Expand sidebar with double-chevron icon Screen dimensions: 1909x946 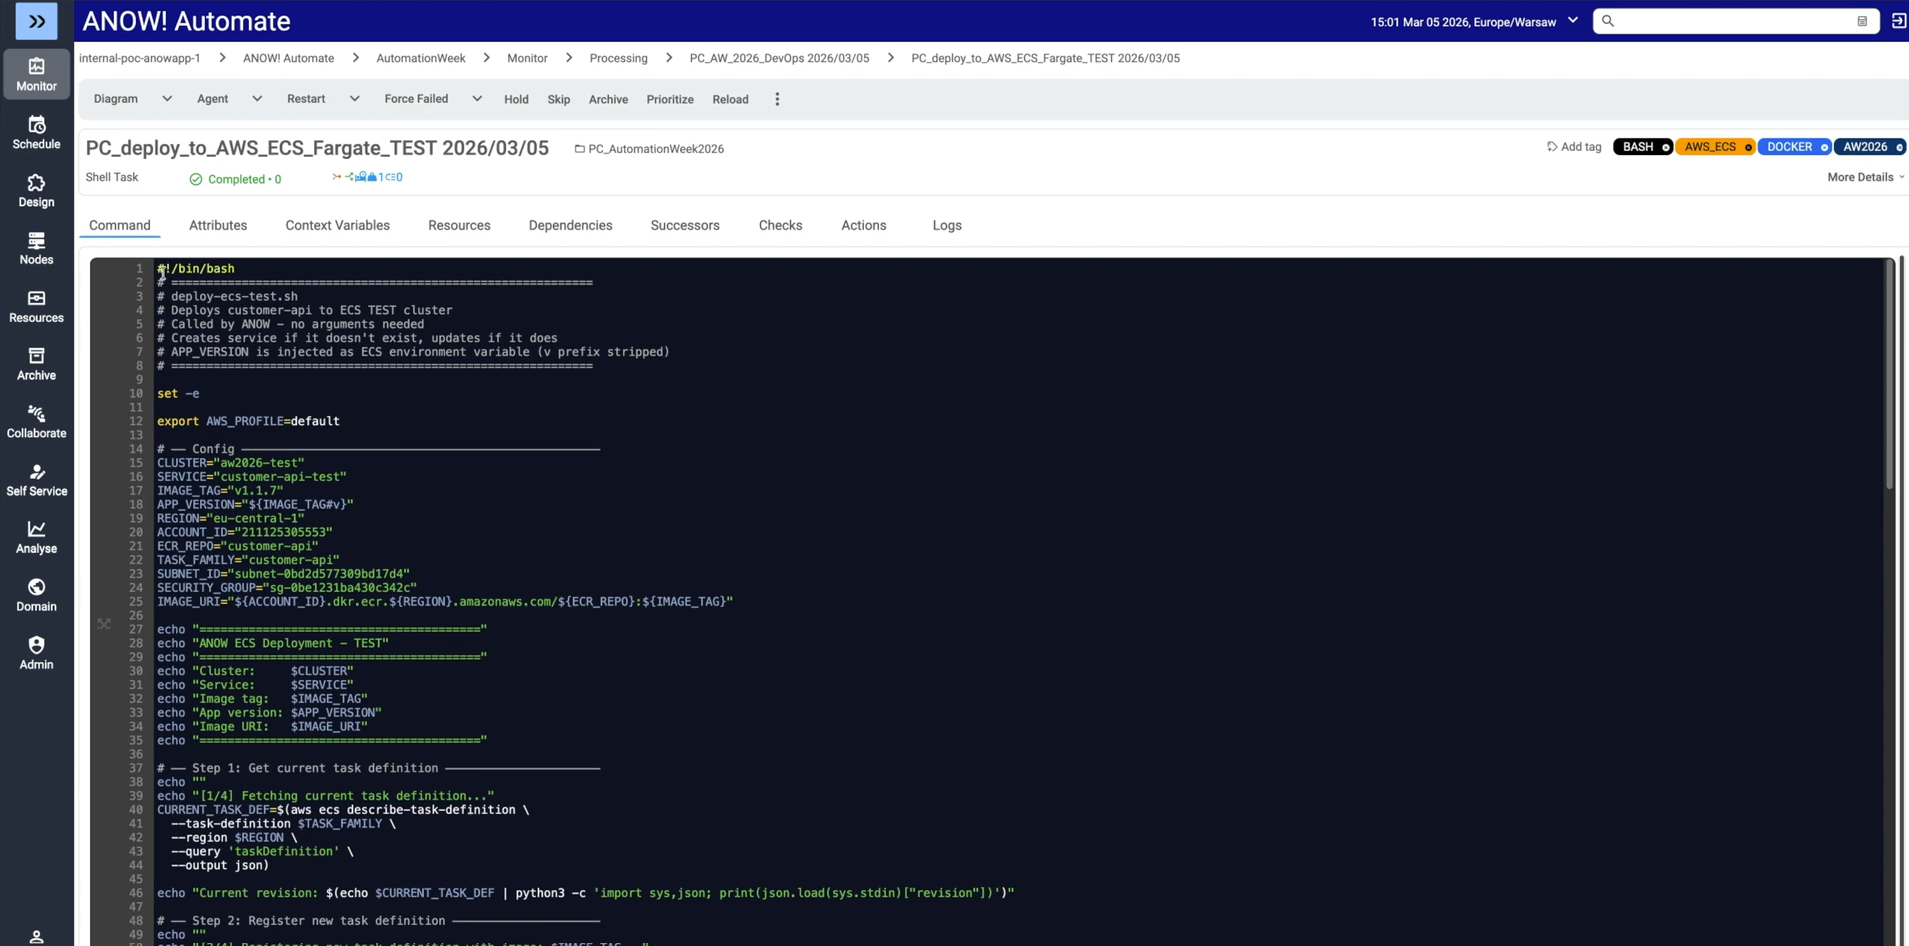click(x=36, y=21)
